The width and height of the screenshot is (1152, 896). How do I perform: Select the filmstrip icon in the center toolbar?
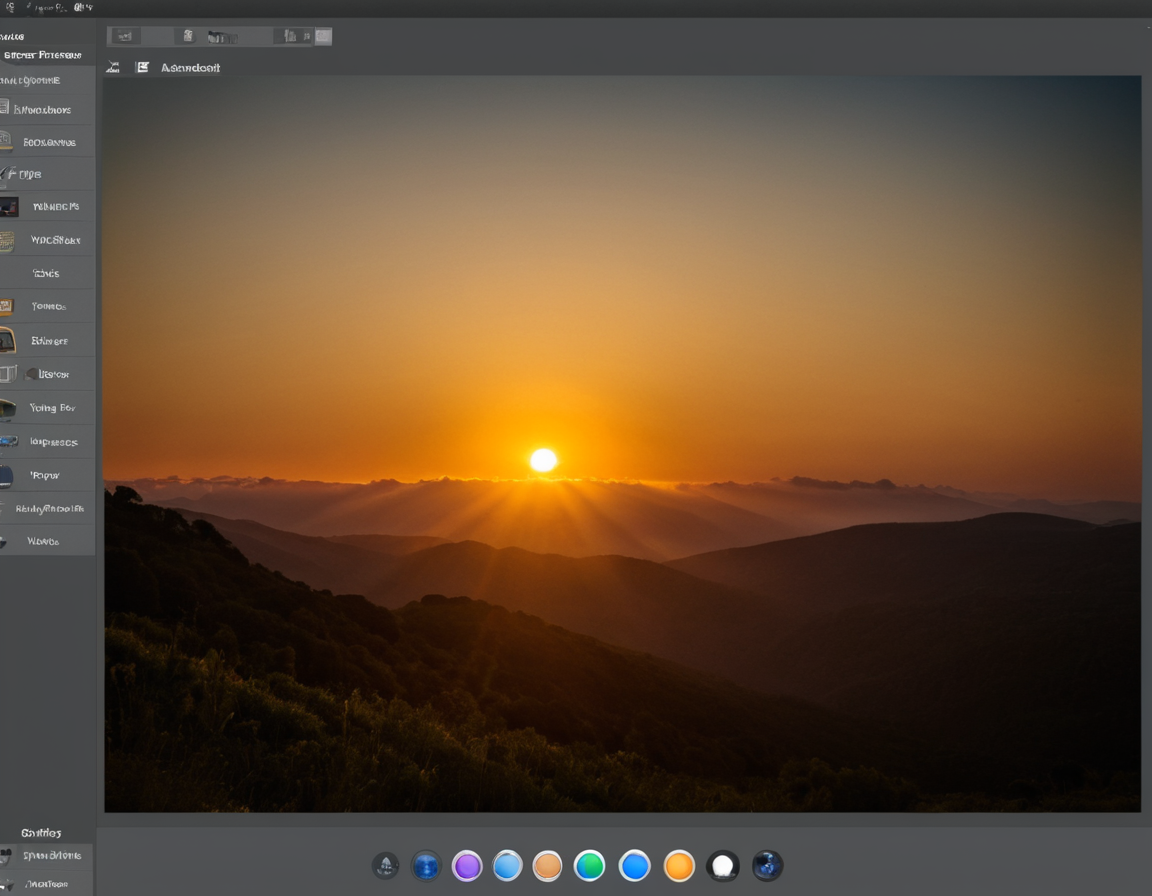coord(220,37)
